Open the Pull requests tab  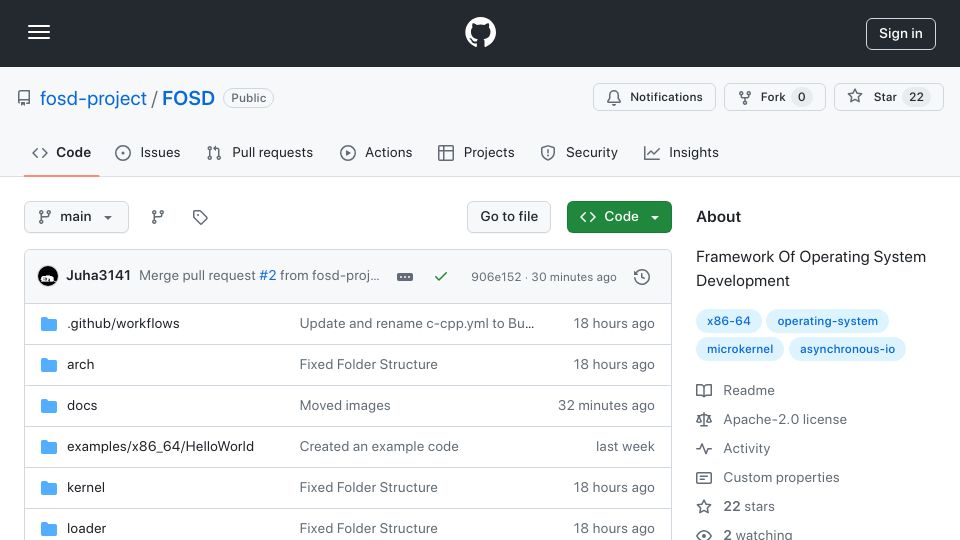click(x=260, y=152)
